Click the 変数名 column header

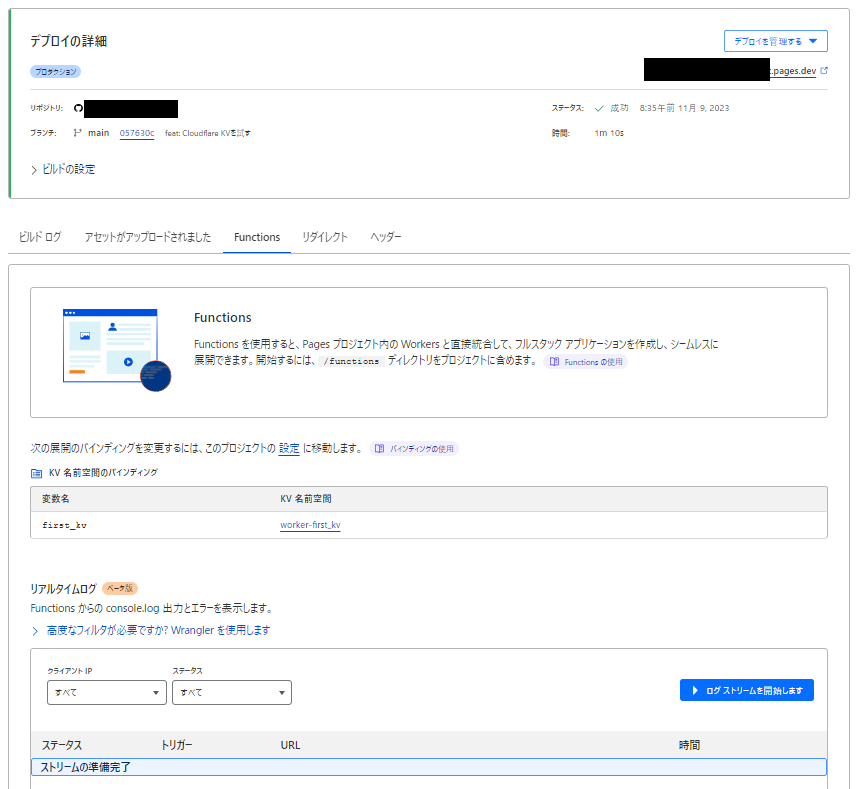point(56,499)
